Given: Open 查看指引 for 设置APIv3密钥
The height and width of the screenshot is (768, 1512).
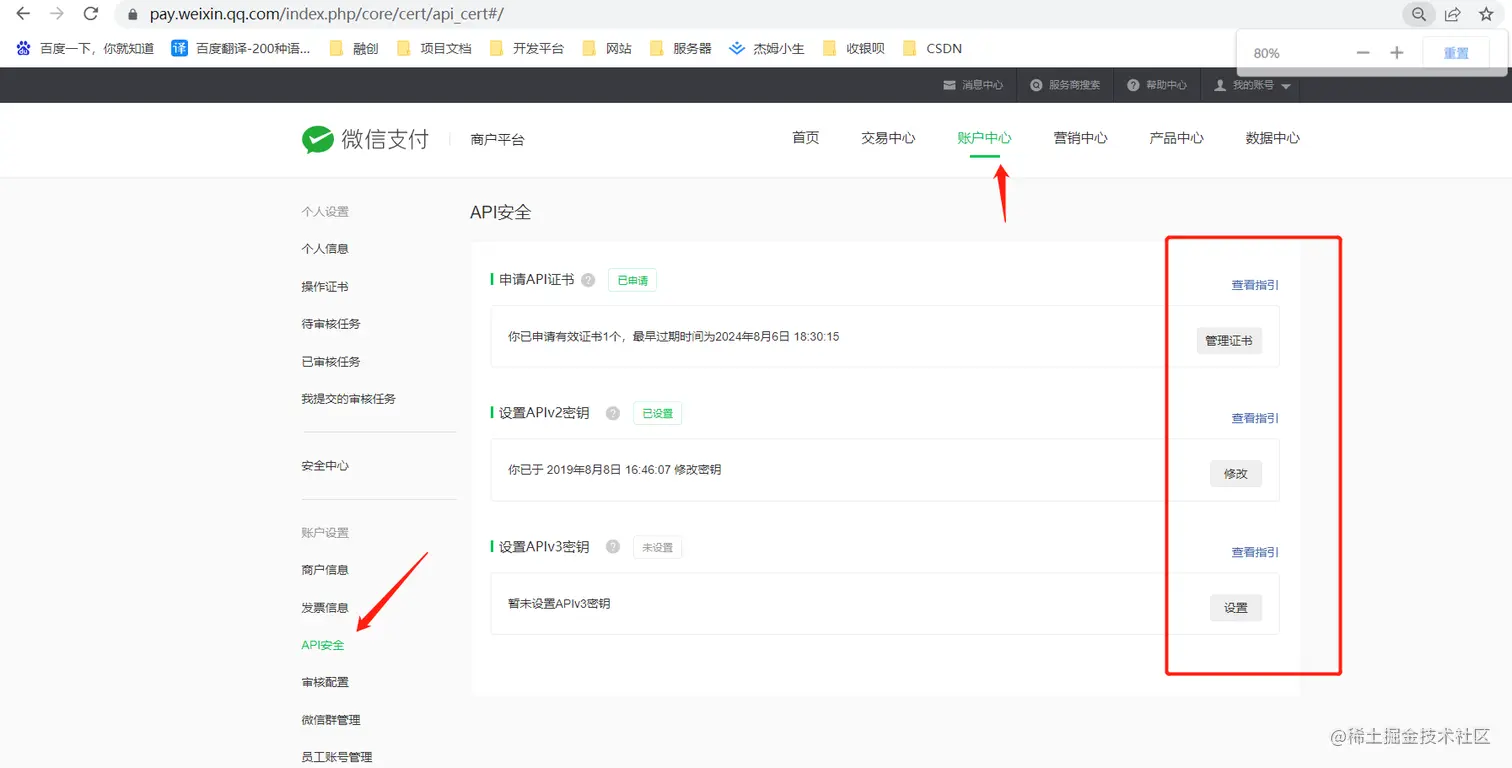Looking at the screenshot, I should pos(1255,552).
